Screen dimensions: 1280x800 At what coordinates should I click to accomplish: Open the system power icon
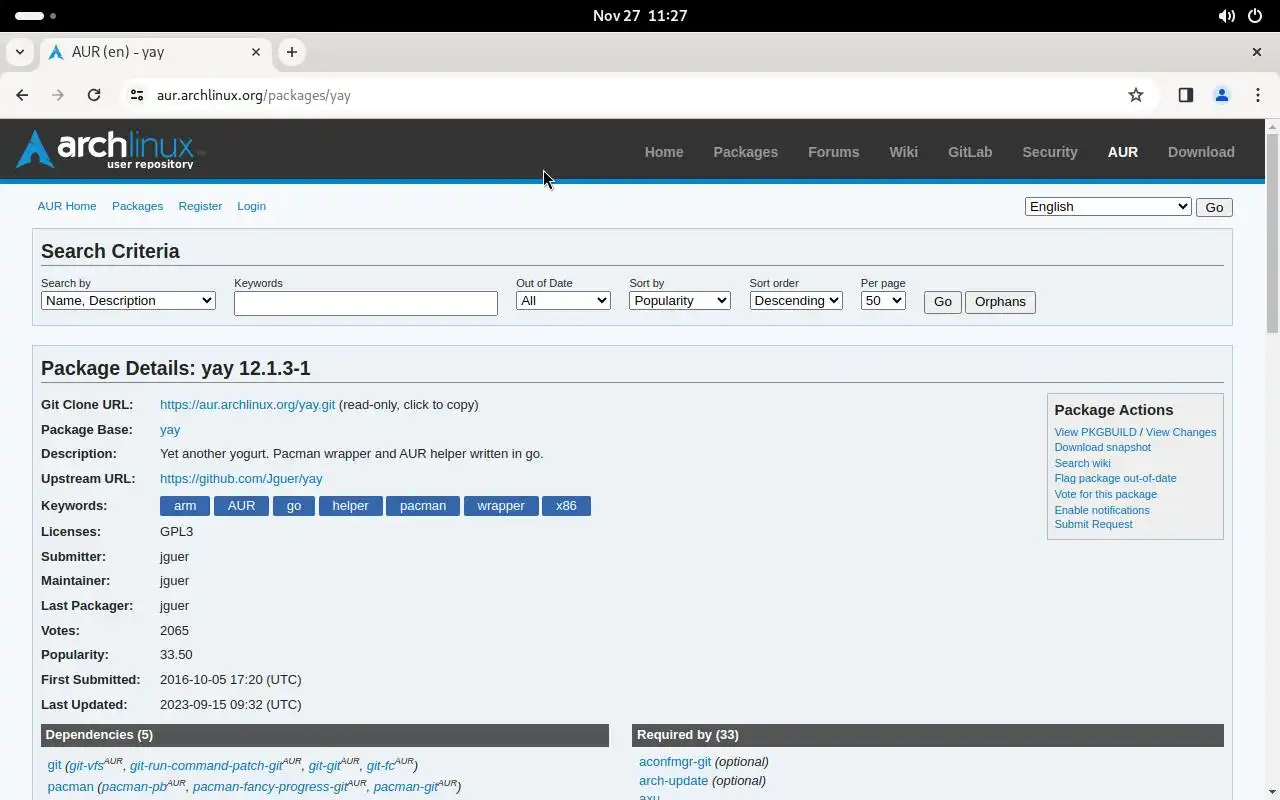pos(1255,16)
